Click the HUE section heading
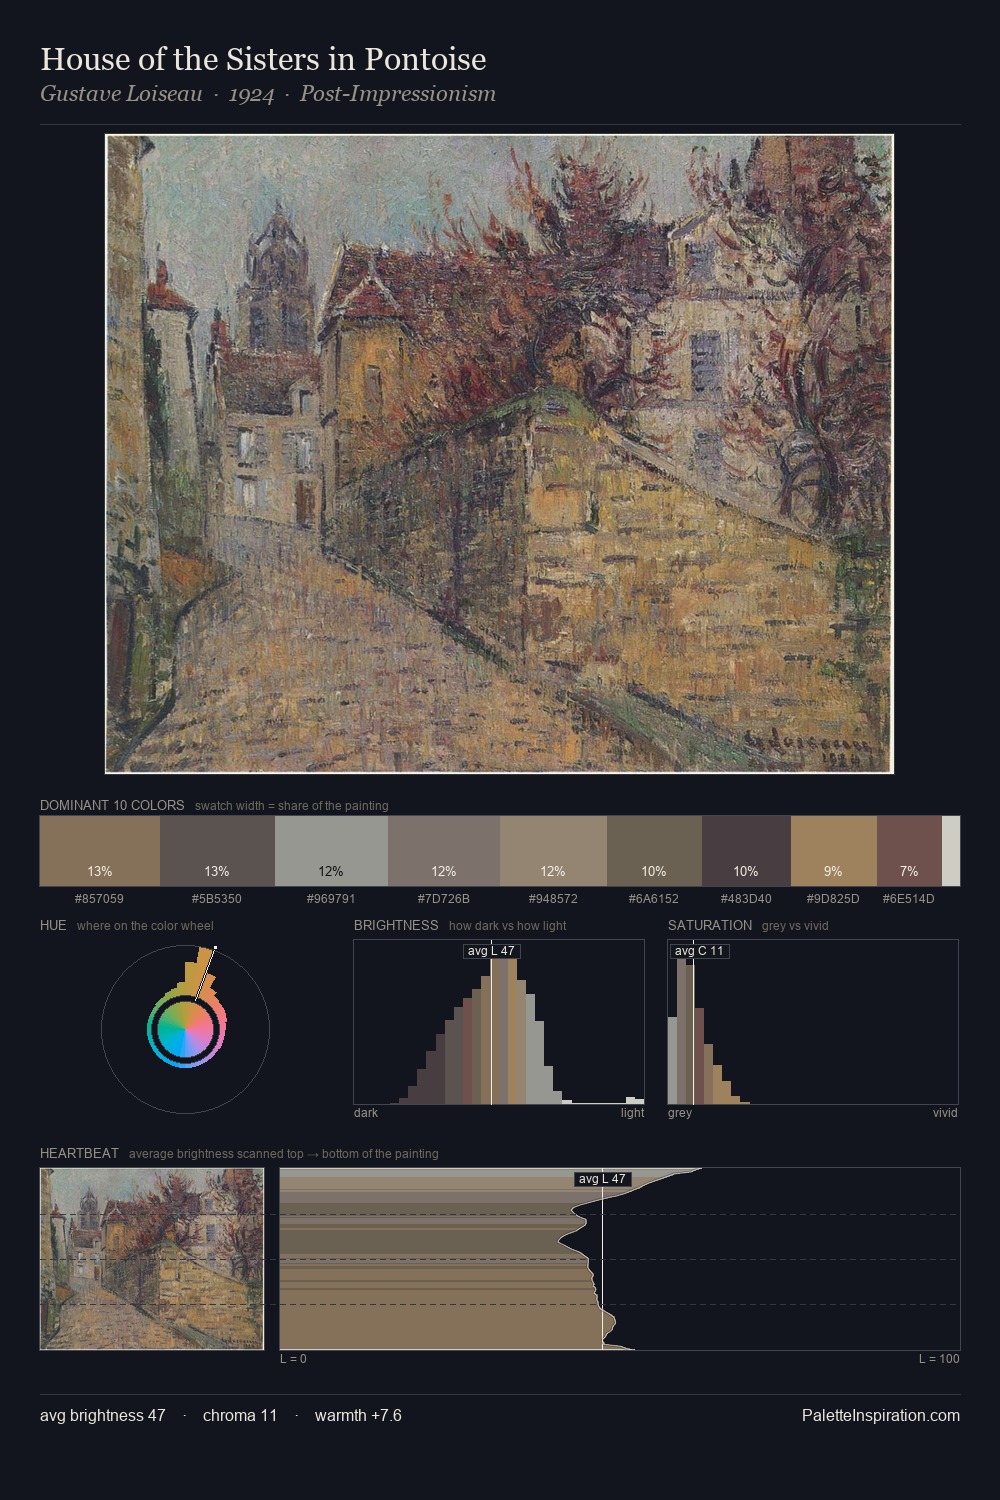This screenshot has width=1000, height=1500. (x=53, y=925)
